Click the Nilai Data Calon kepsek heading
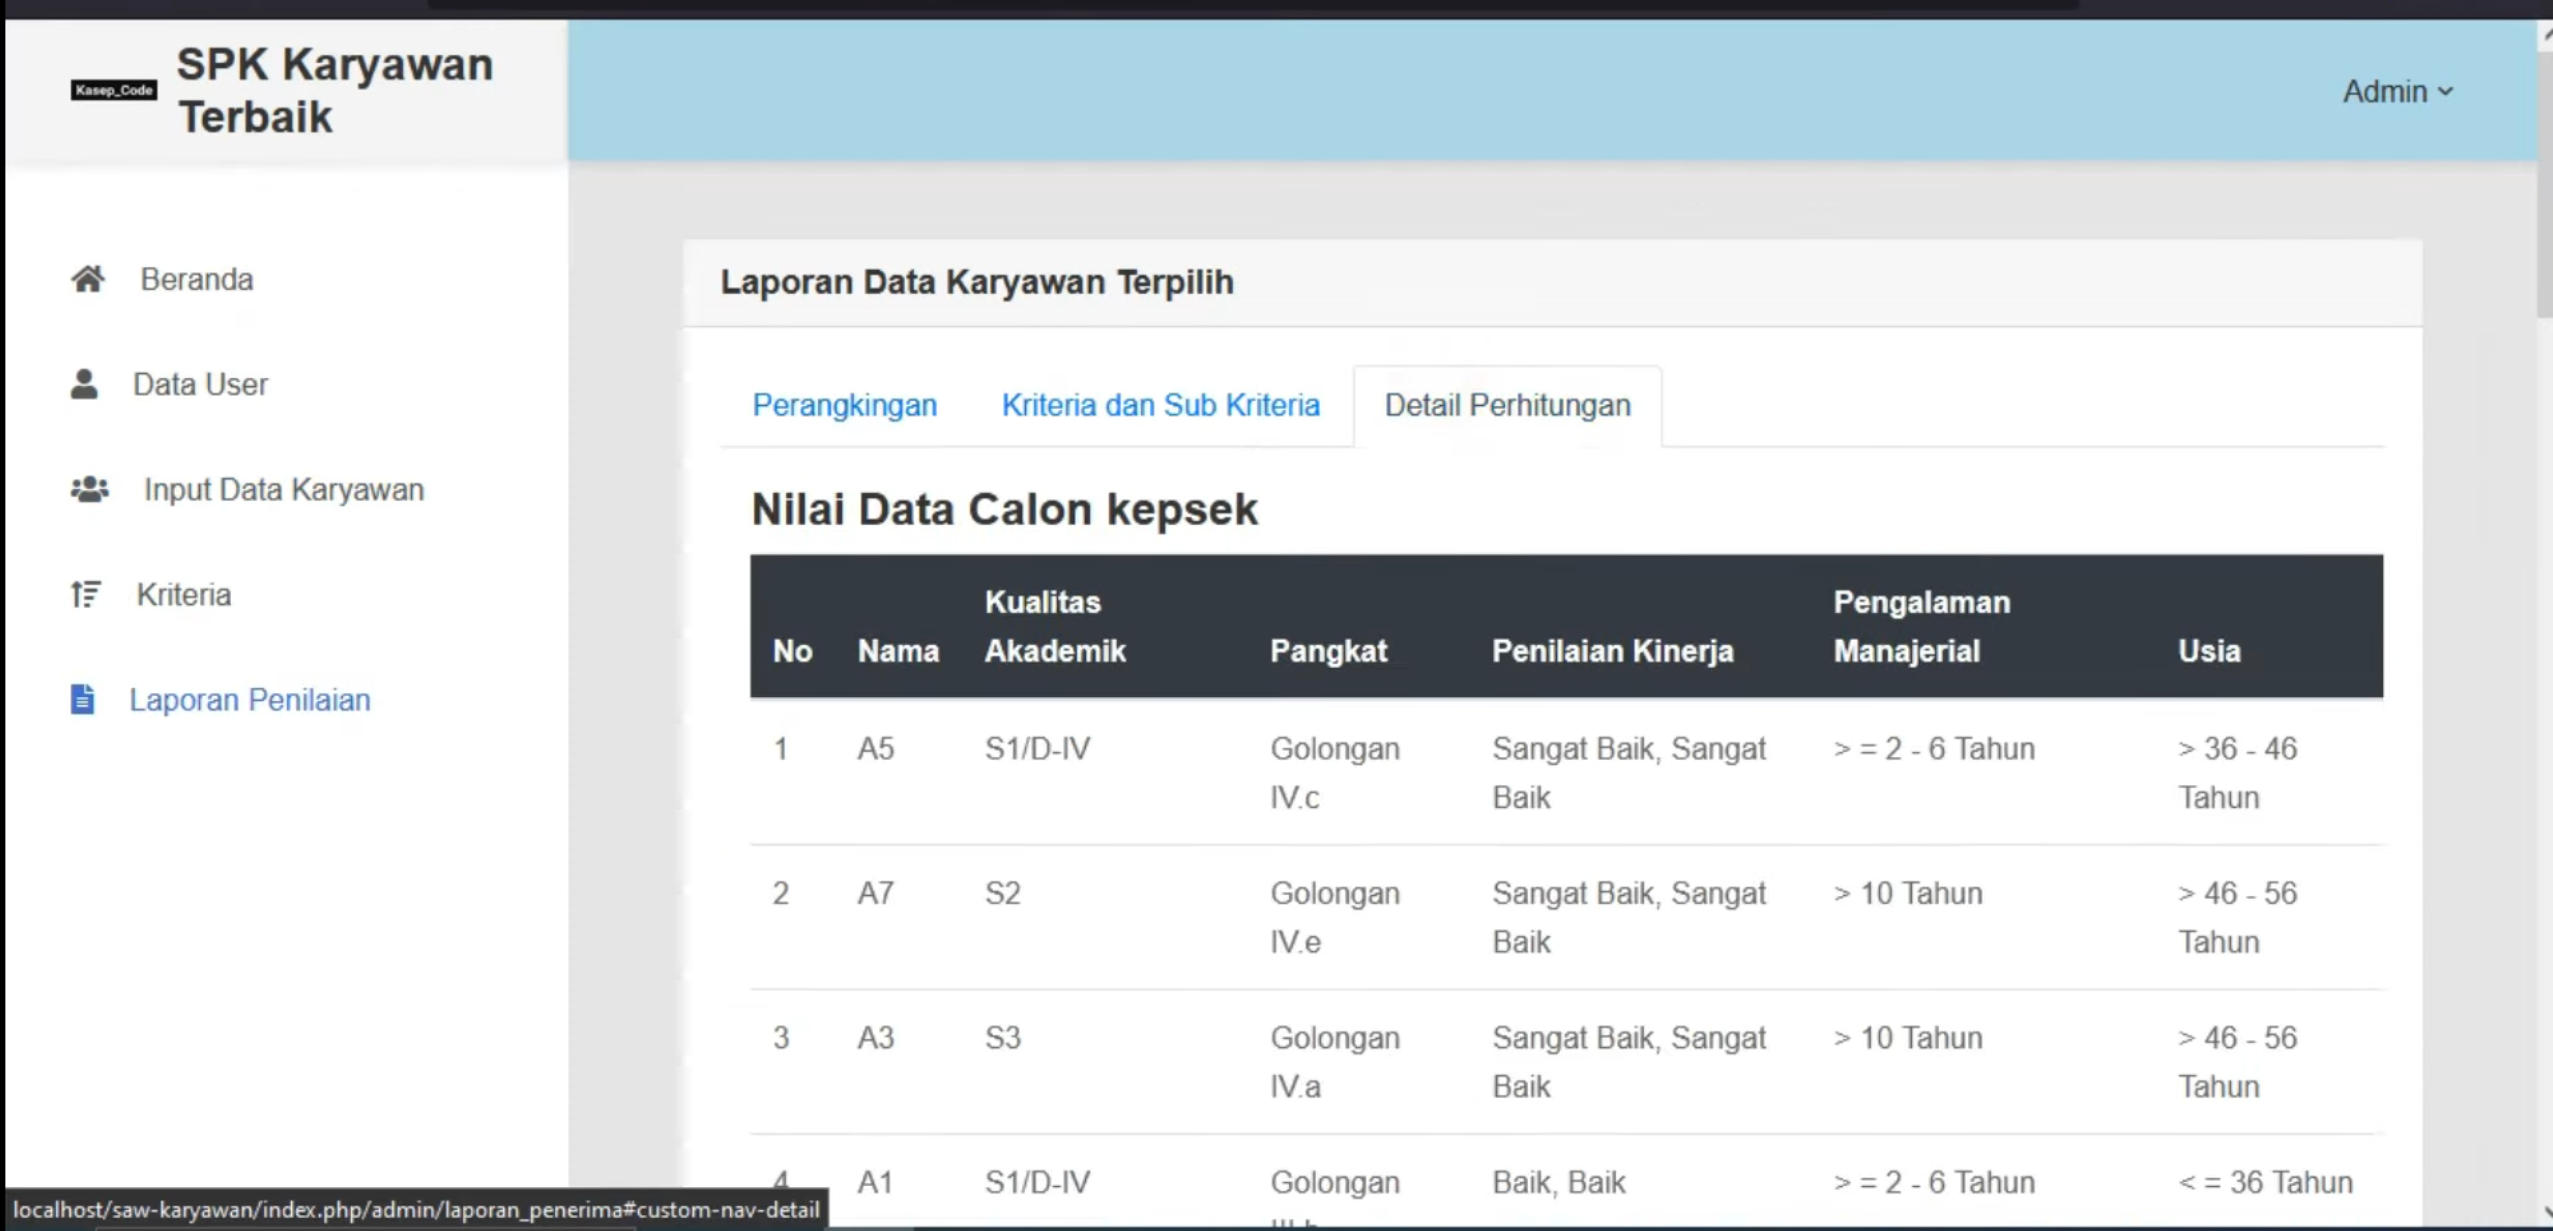 point(1004,509)
